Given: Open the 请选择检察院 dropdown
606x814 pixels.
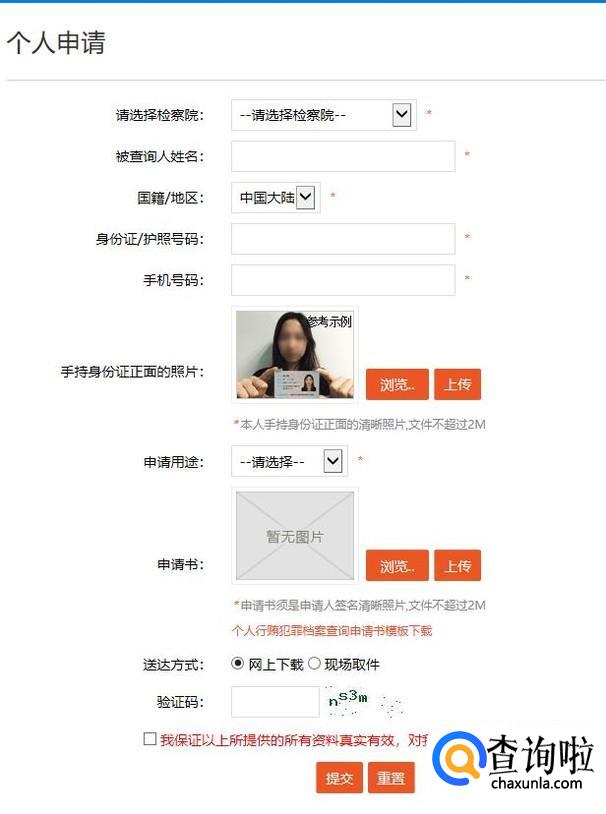Looking at the screenshot, I should (x=324, y=115).
